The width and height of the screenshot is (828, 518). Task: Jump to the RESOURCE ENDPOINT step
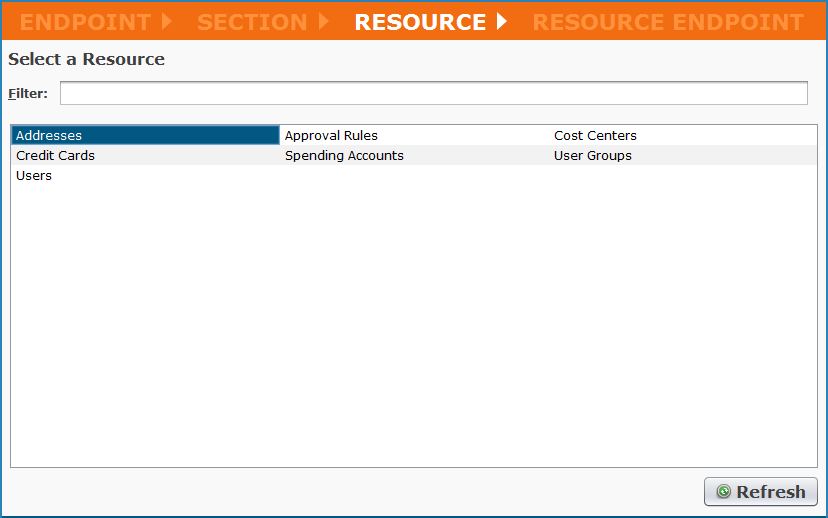point(667,22)
